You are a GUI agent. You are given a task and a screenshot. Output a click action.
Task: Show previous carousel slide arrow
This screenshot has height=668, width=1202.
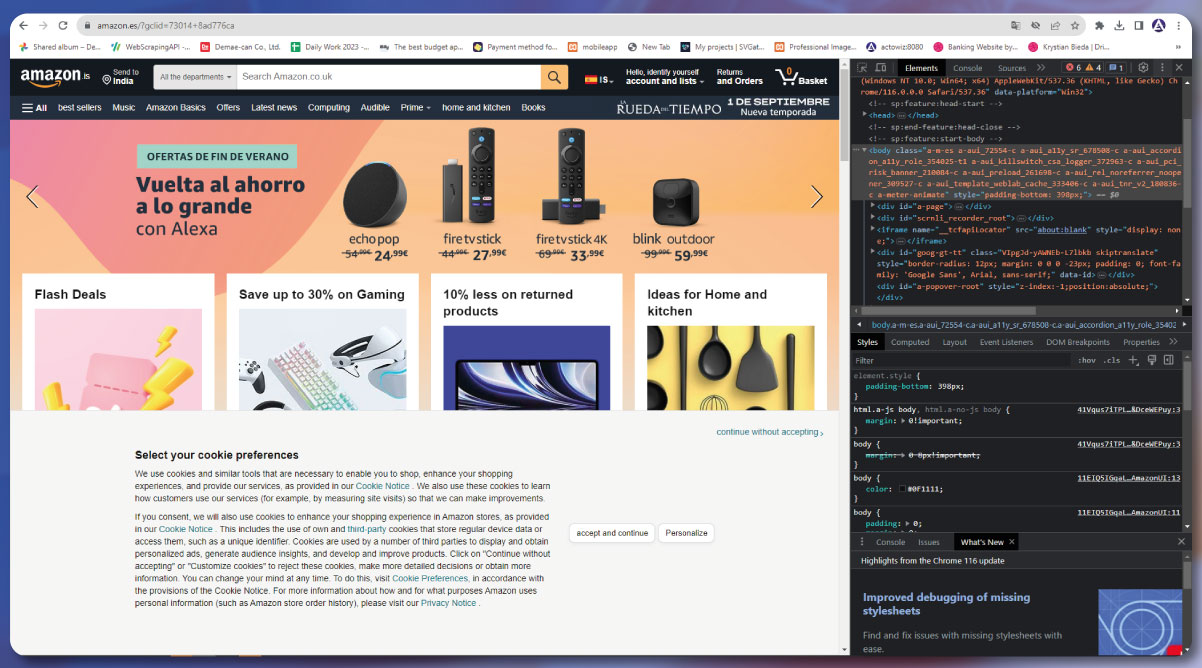[32, 197]
